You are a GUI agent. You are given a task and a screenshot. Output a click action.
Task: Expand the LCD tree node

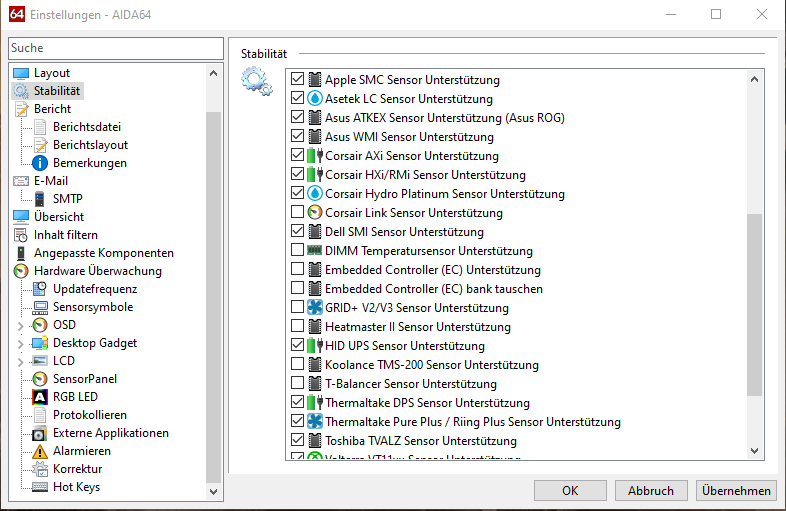pos(21,362)
